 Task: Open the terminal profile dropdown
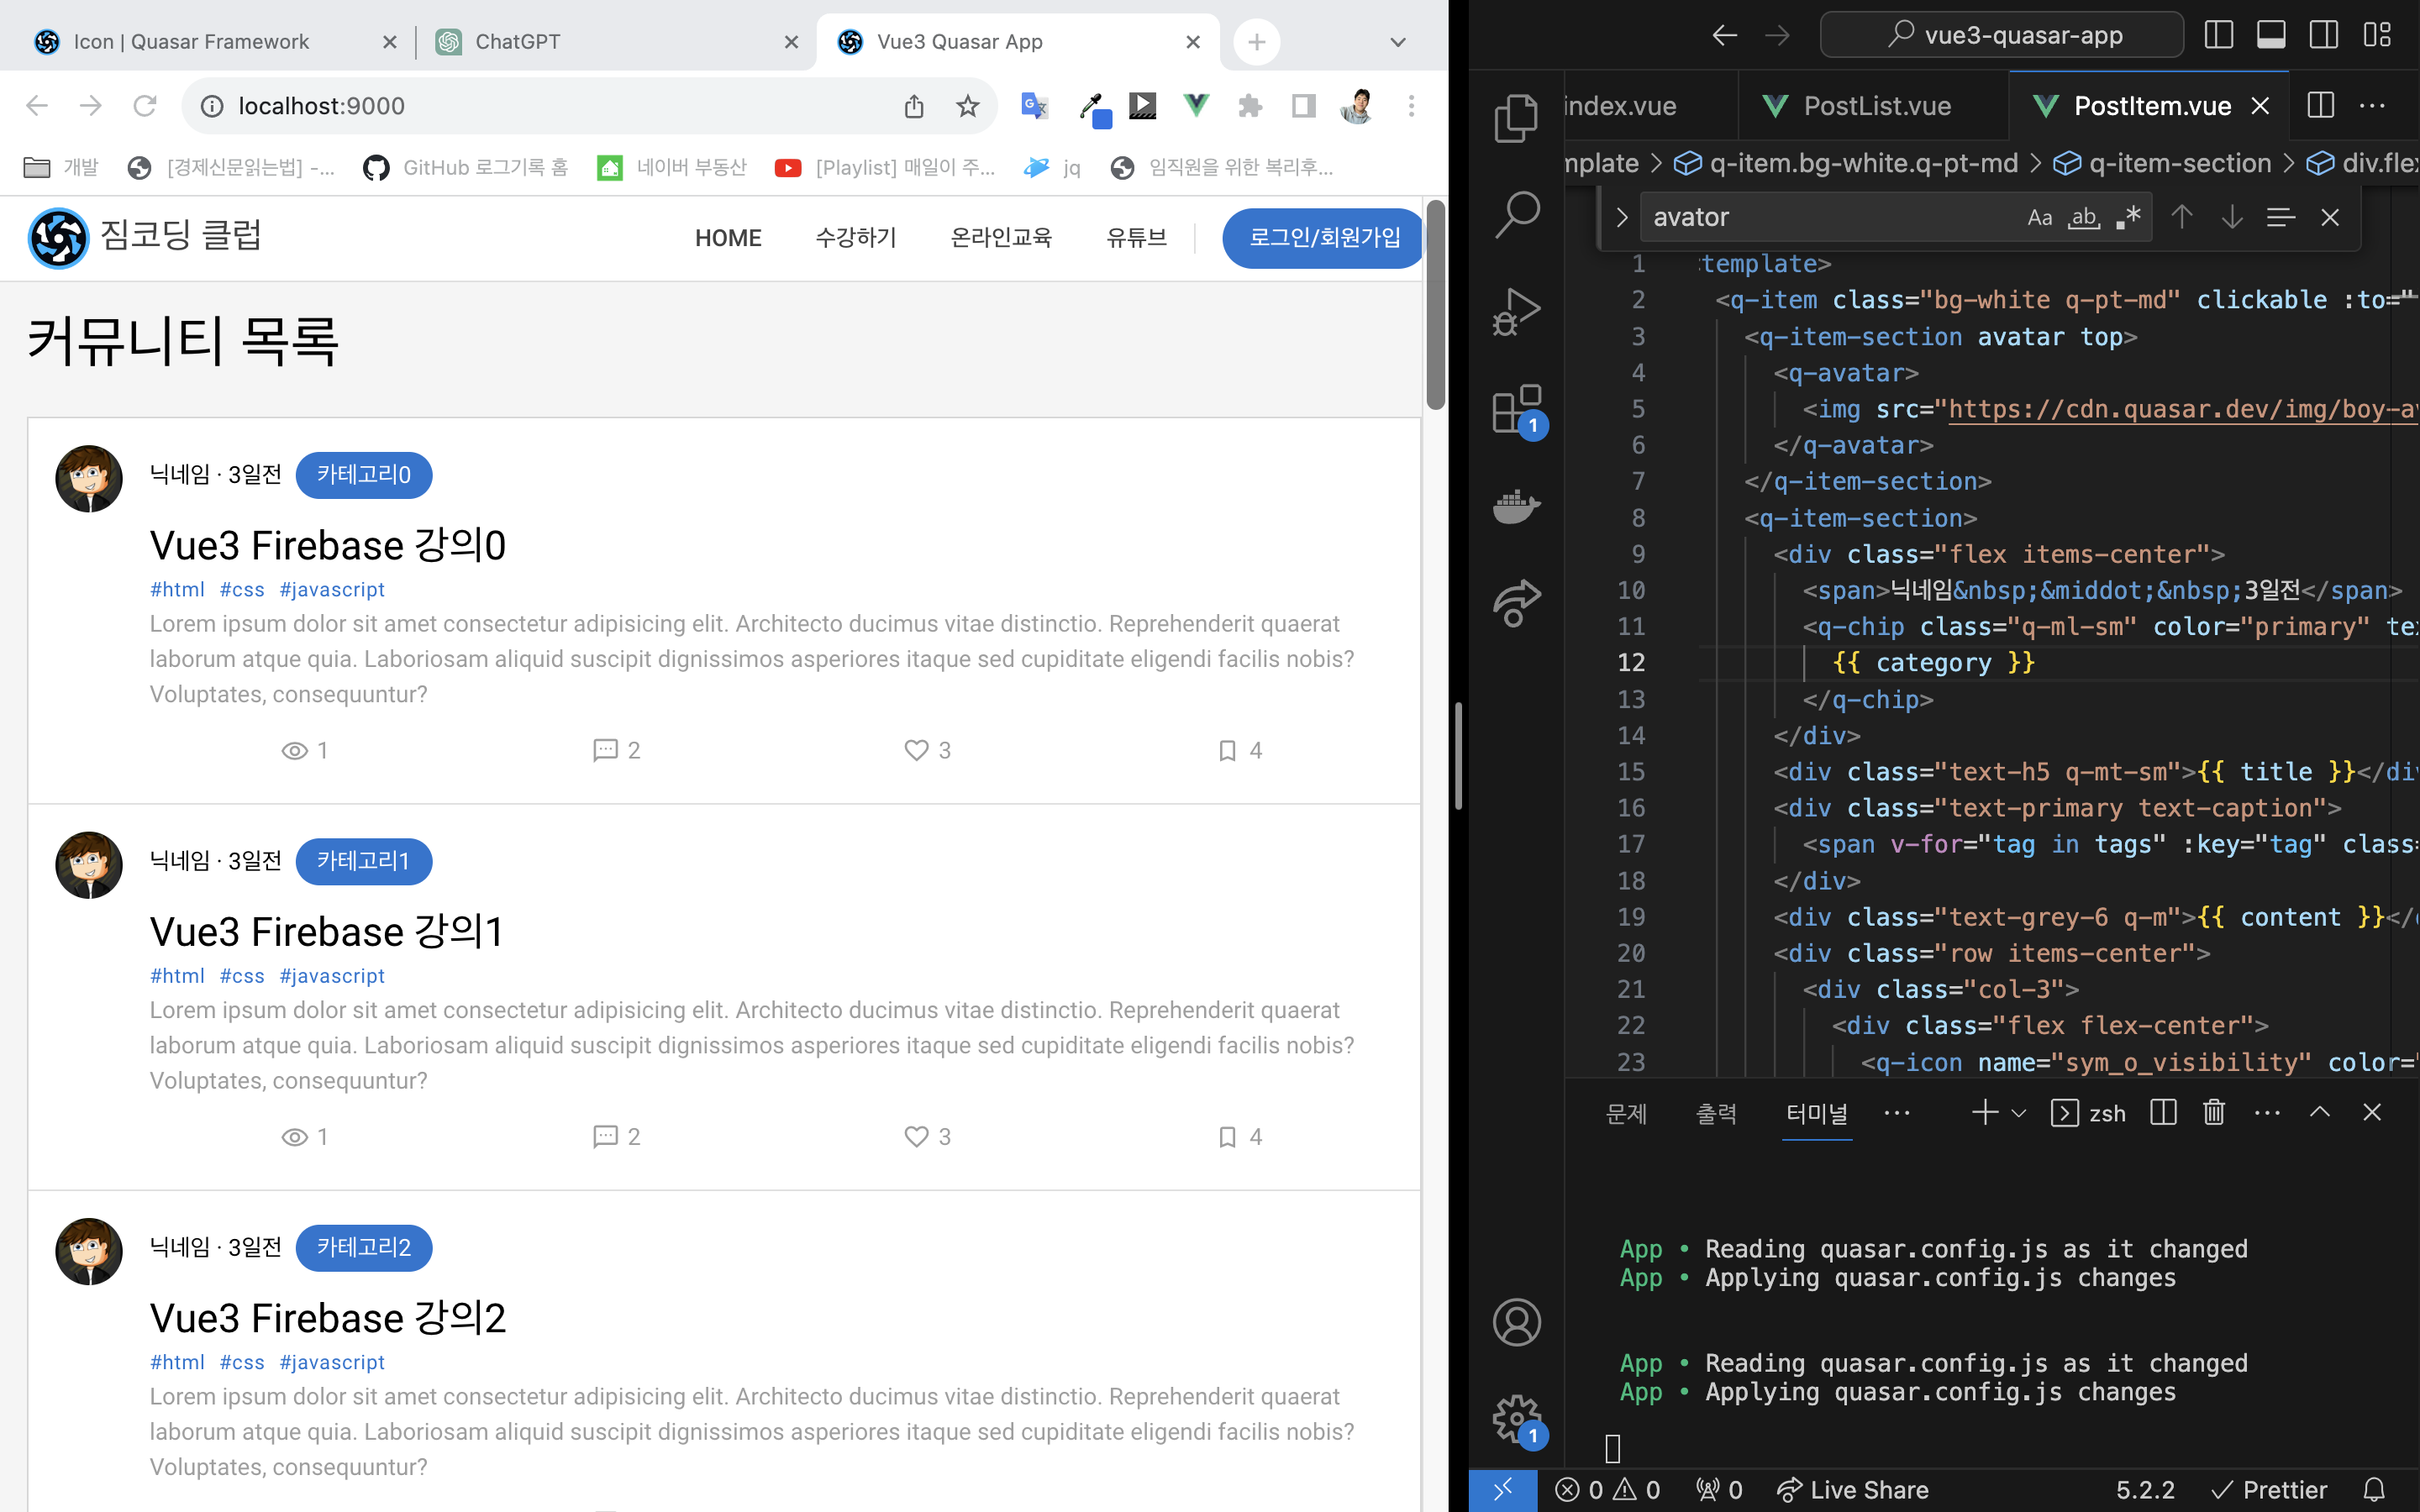pos(2020,1113)
